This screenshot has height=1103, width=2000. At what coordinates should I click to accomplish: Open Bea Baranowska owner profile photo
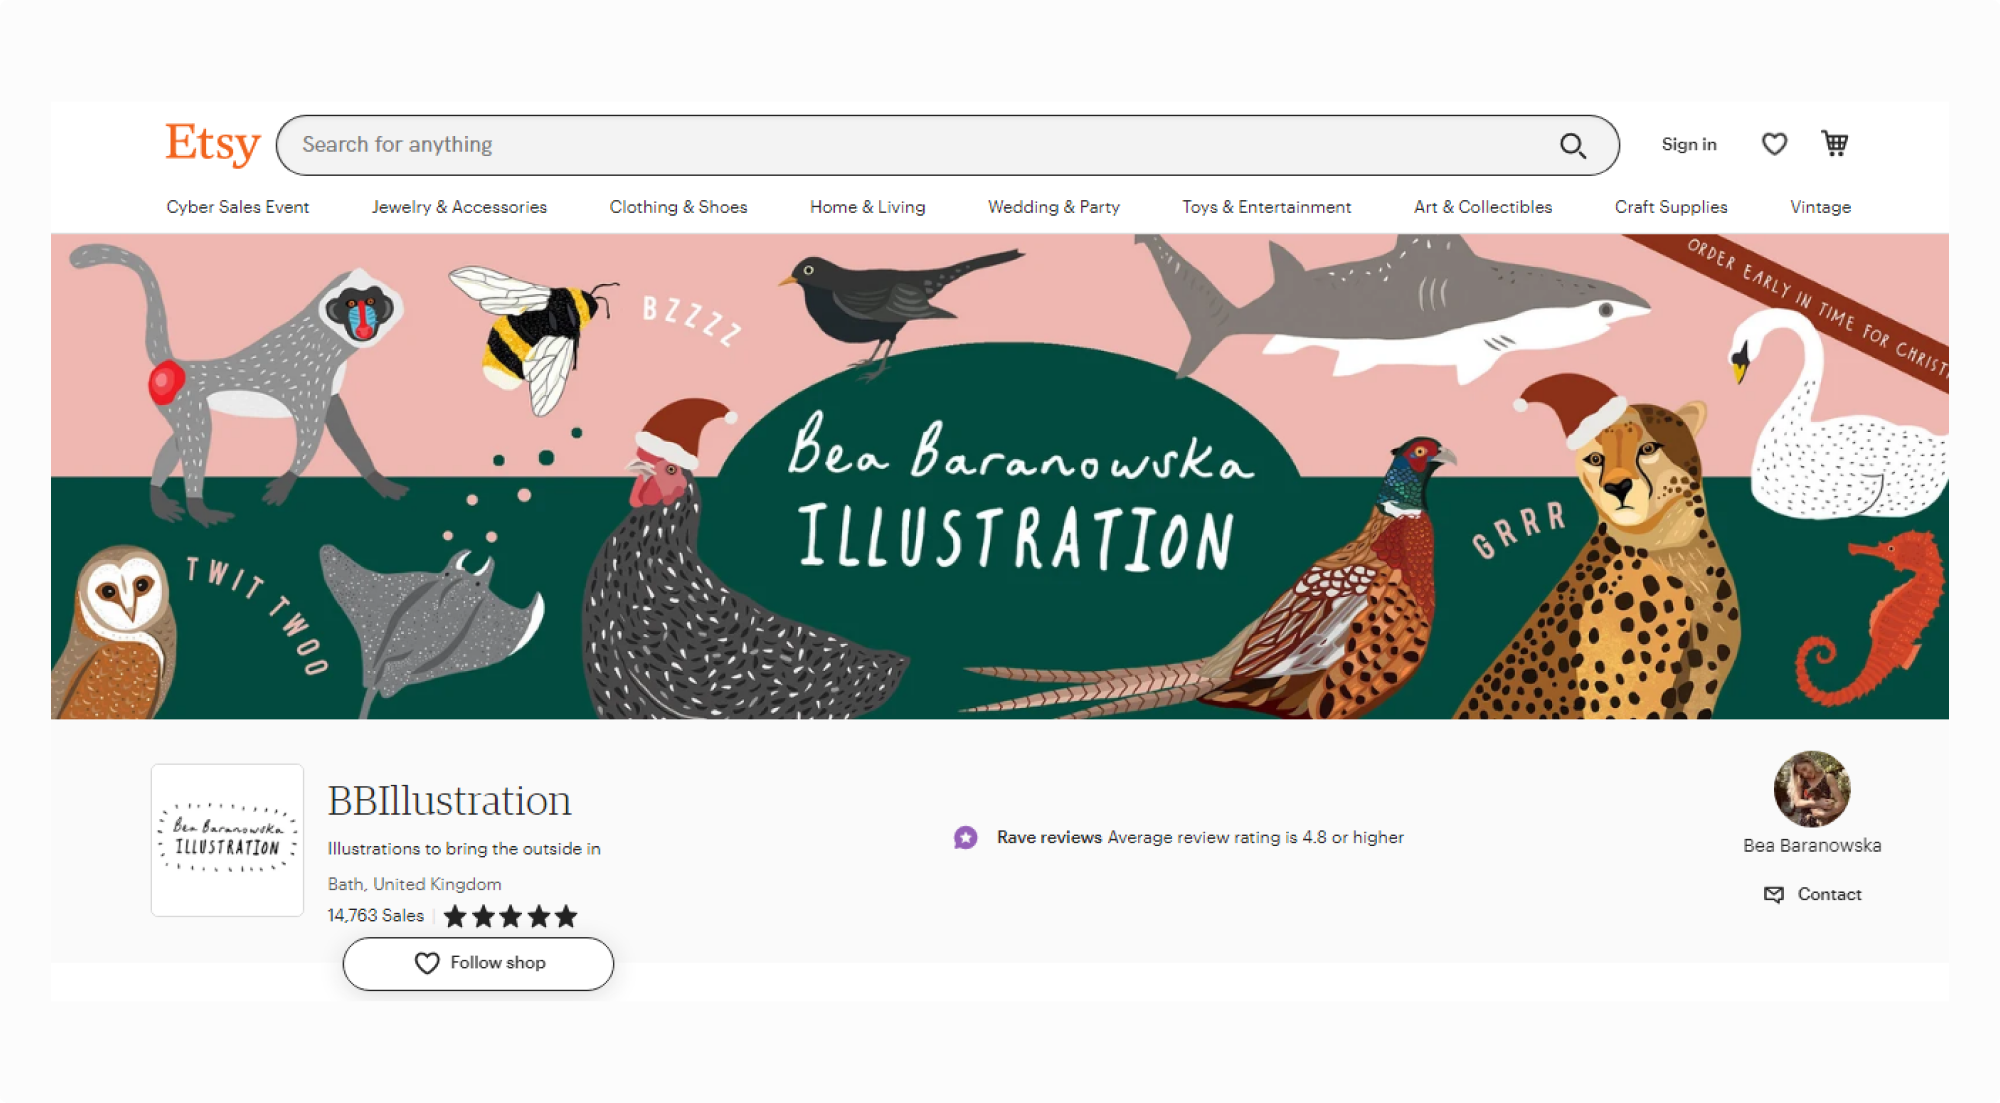pyautogui.click(x=1812, y=789)
